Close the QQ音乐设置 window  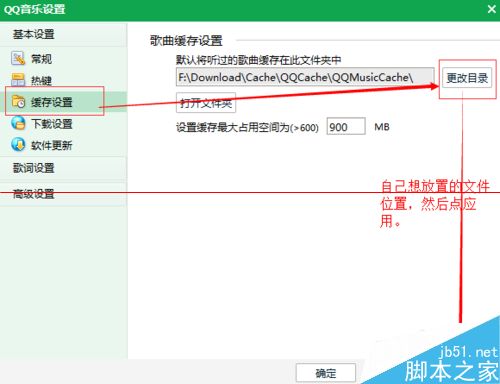click(492, 9)
